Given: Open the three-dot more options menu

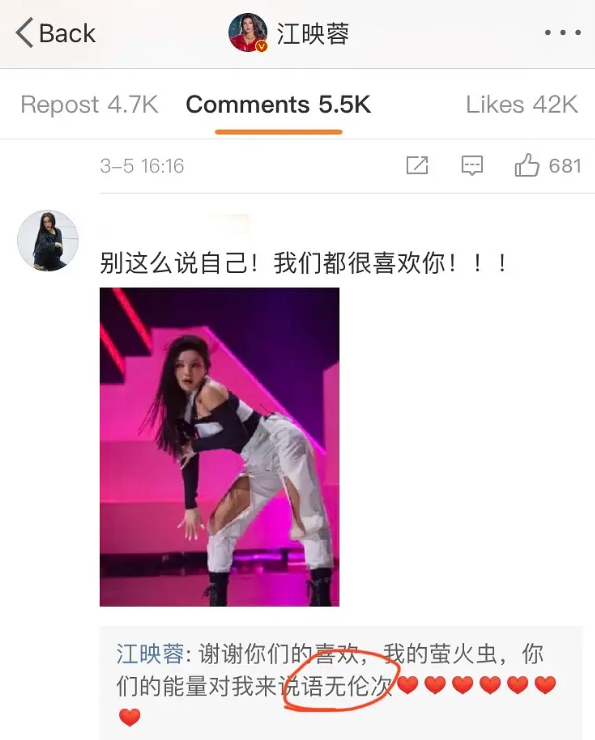Looking at the screenshot, I should click(x=562, y=33).
